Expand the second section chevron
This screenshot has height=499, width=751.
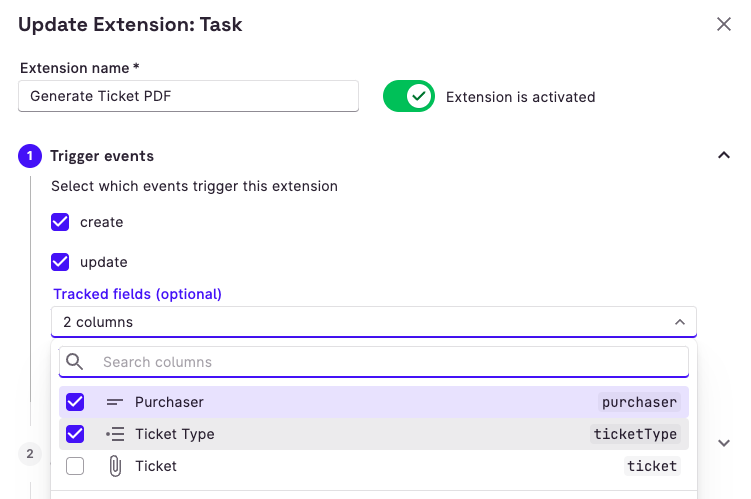[x=724, y=443]
